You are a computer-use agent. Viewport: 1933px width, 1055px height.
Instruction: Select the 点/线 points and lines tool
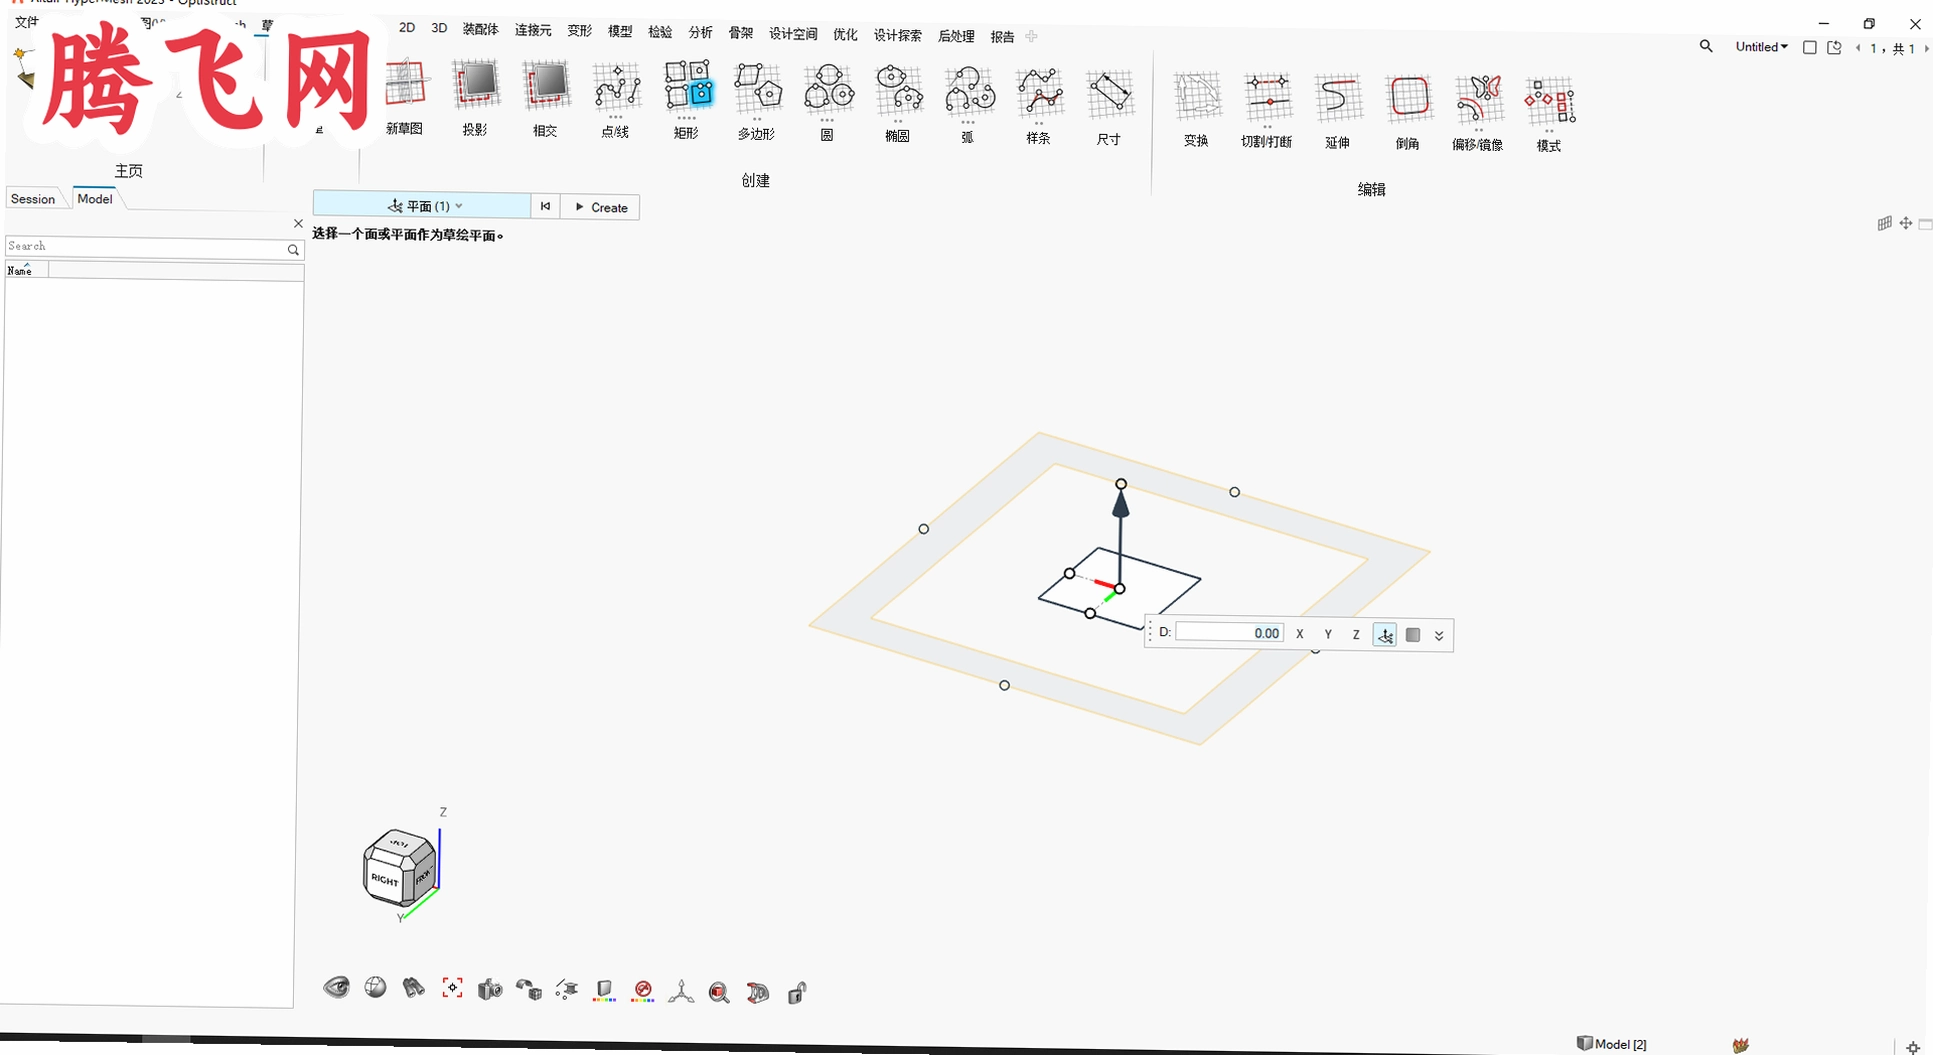616,99
